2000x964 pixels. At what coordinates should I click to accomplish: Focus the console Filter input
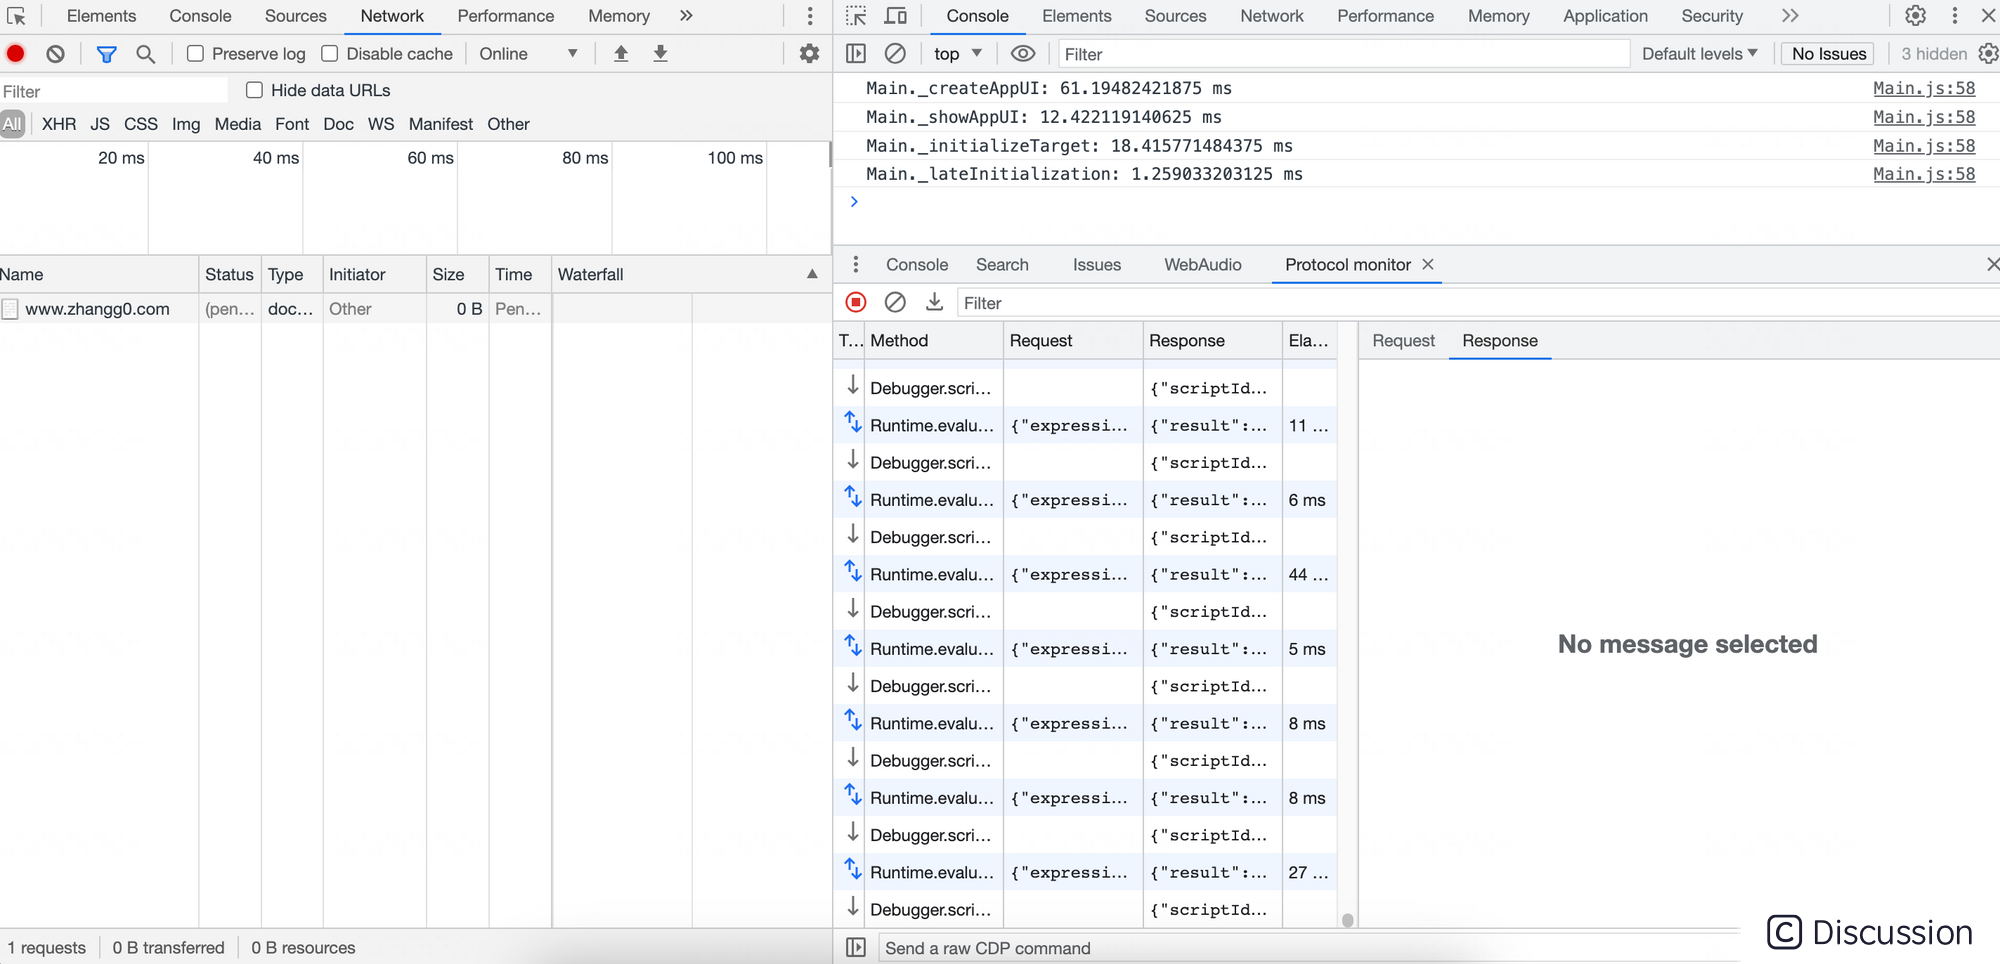(1343, 54)
